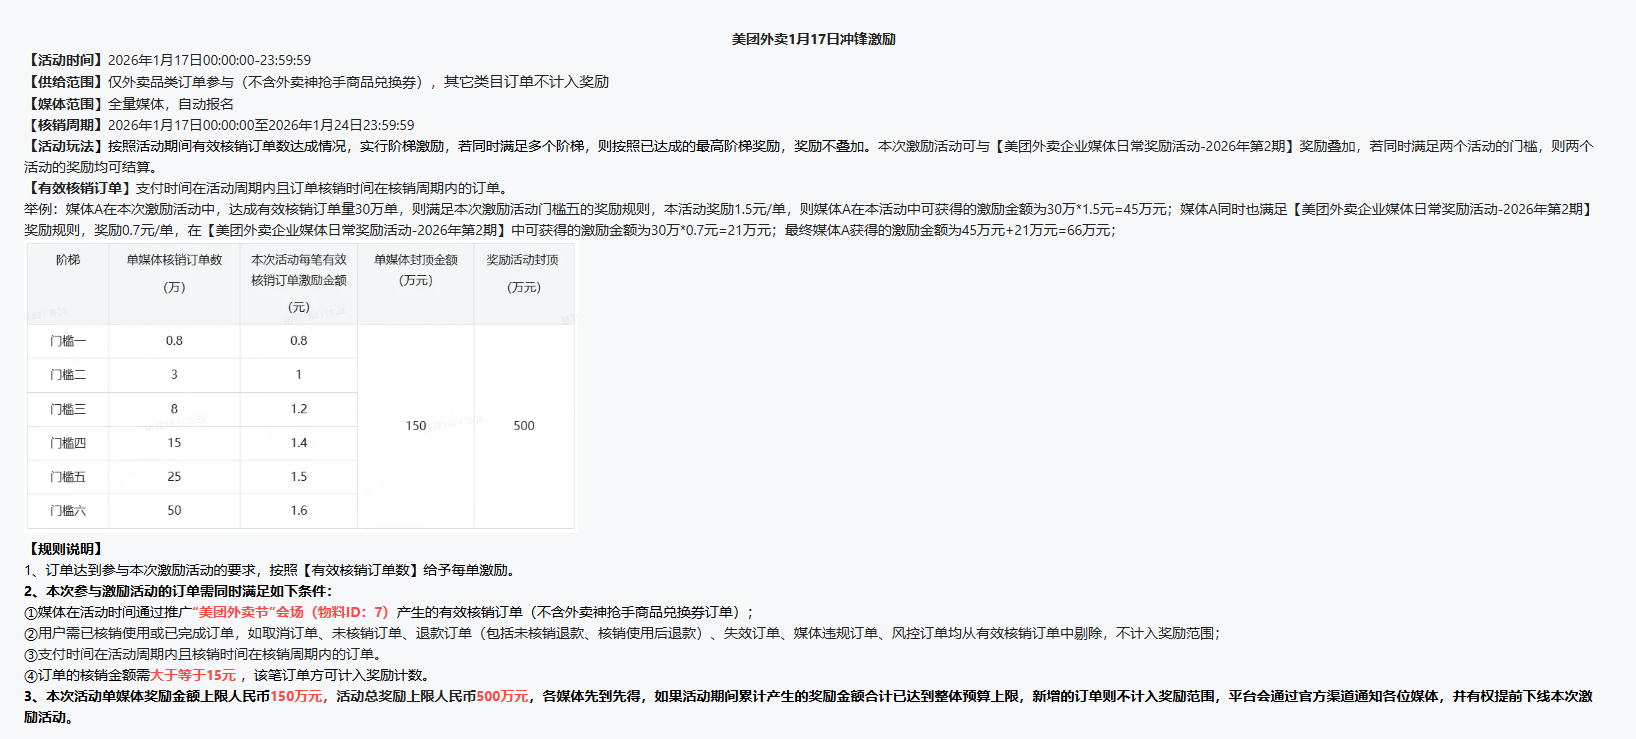Click the title "美团外卖1月17日冲锋激励"

coord(813,39)
